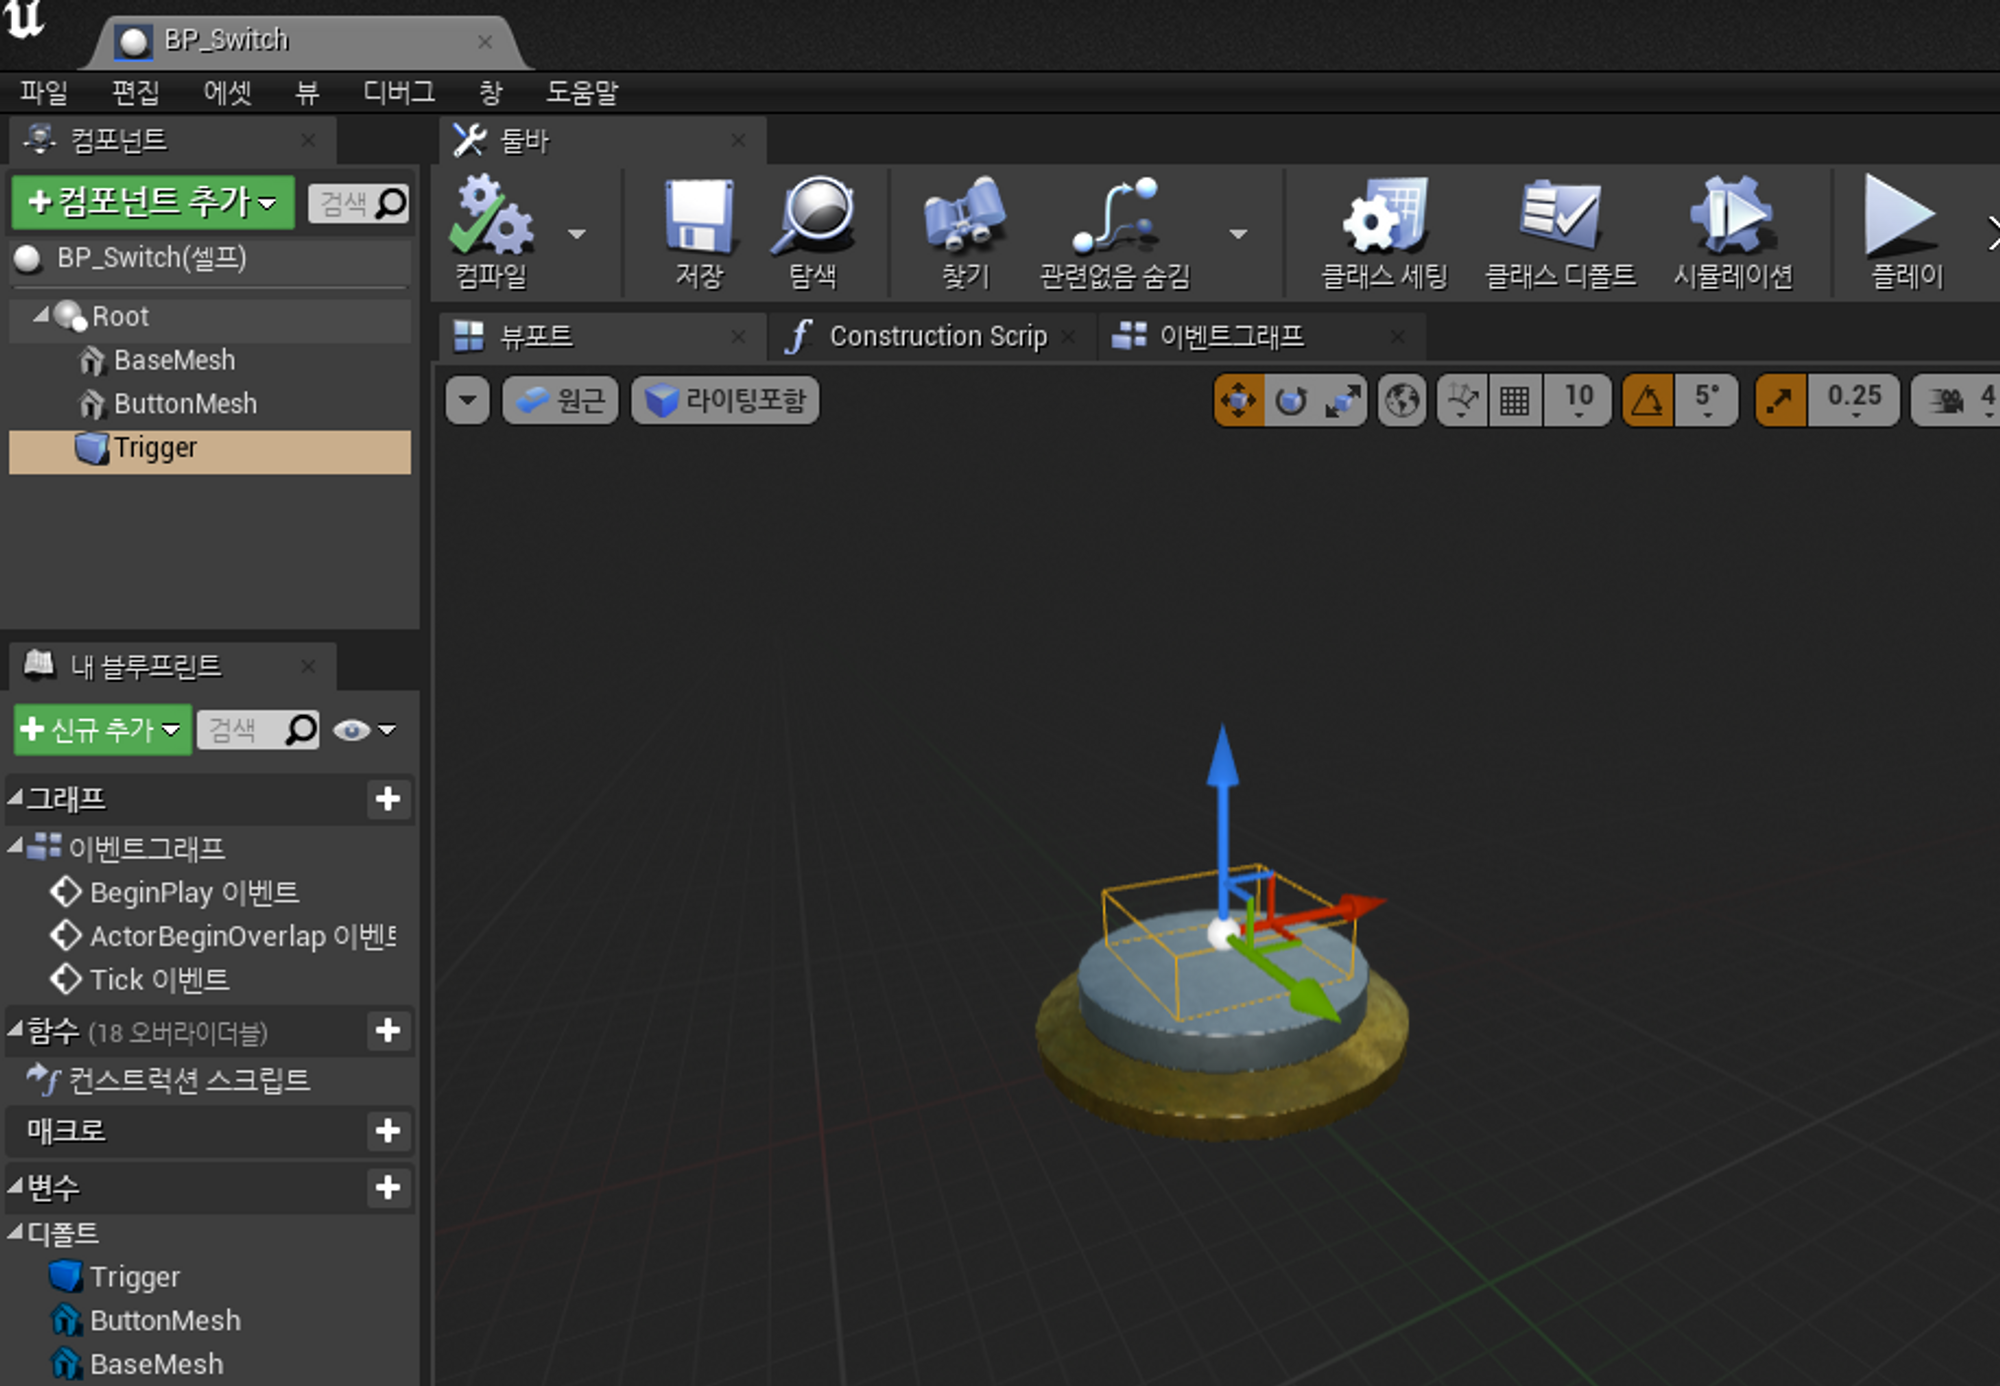Collapse the Root component tree

tap(40, 316)
